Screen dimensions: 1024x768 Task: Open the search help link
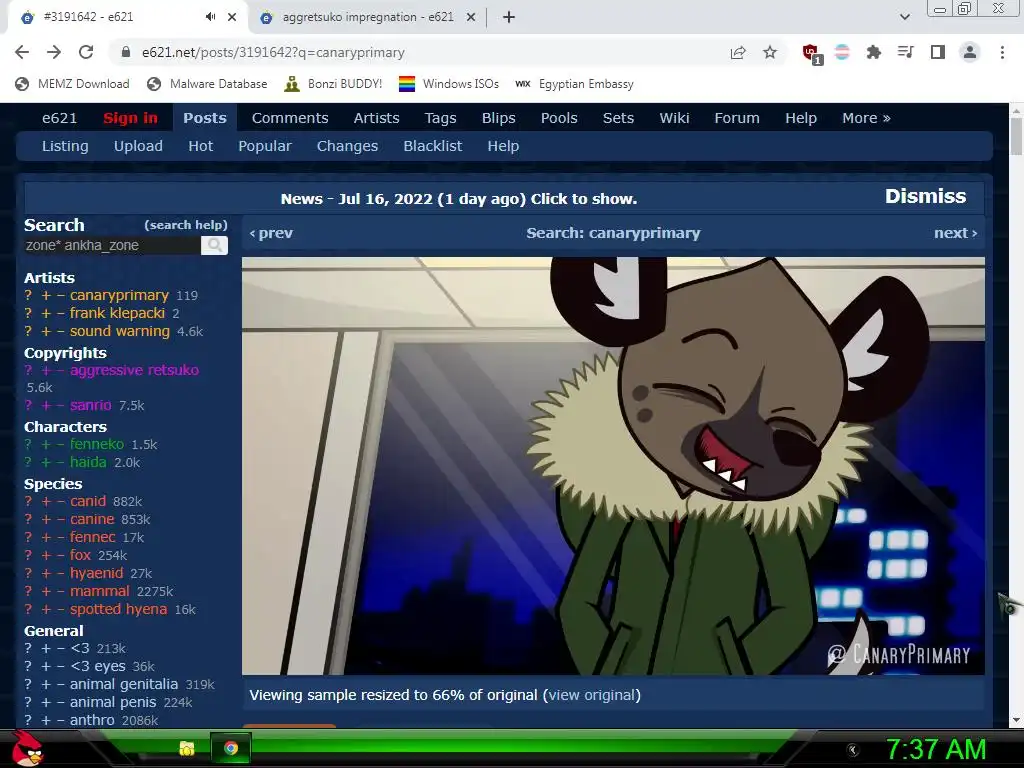(186, 225)
